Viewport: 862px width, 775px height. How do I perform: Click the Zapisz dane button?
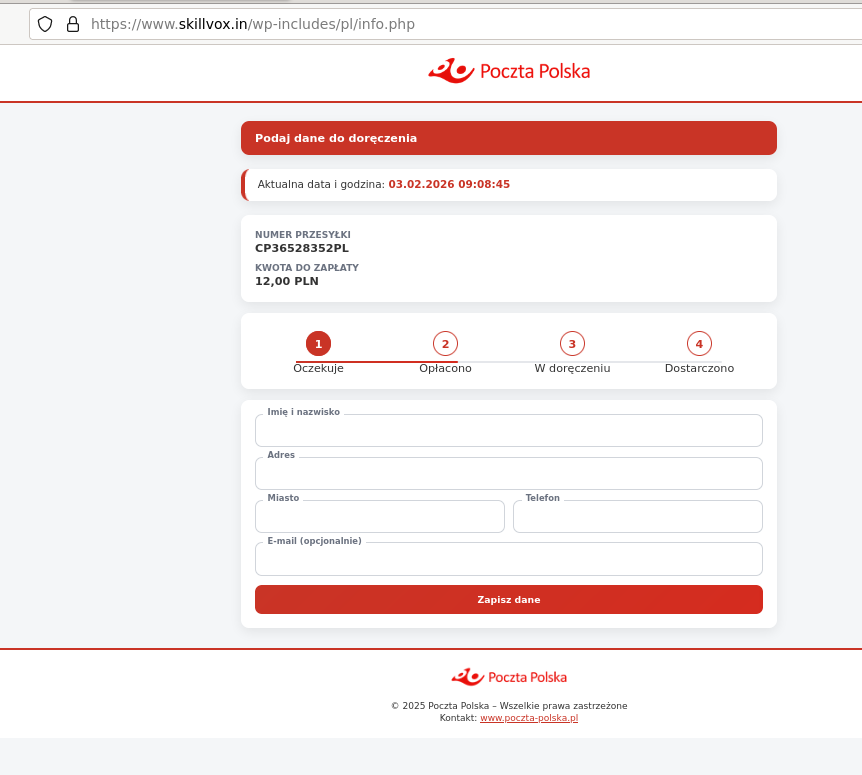coord(509,599)
